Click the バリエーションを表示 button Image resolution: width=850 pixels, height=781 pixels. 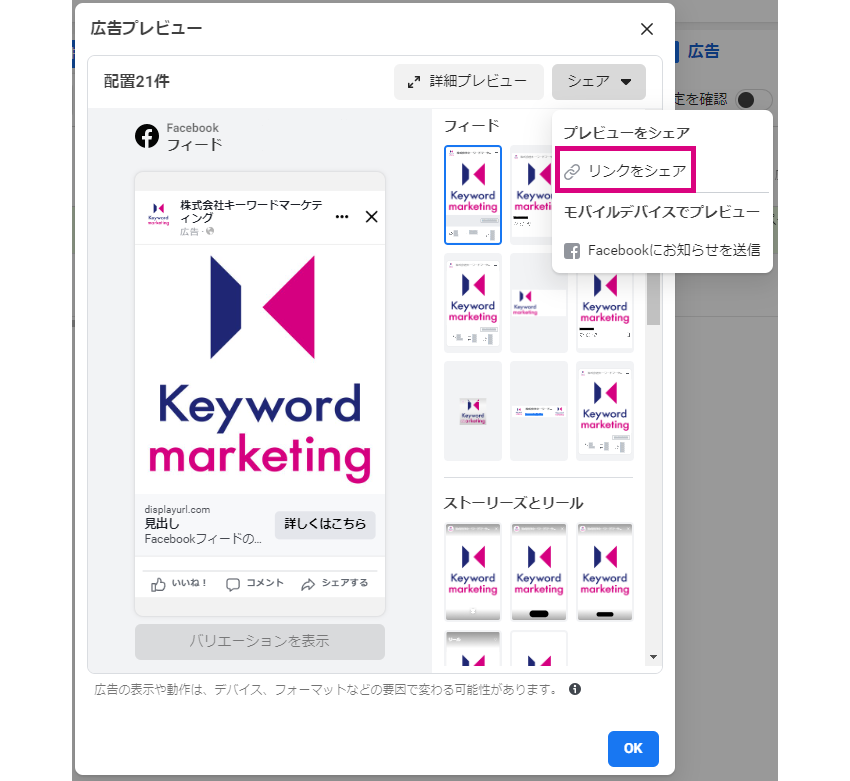(x=260, y=642)
